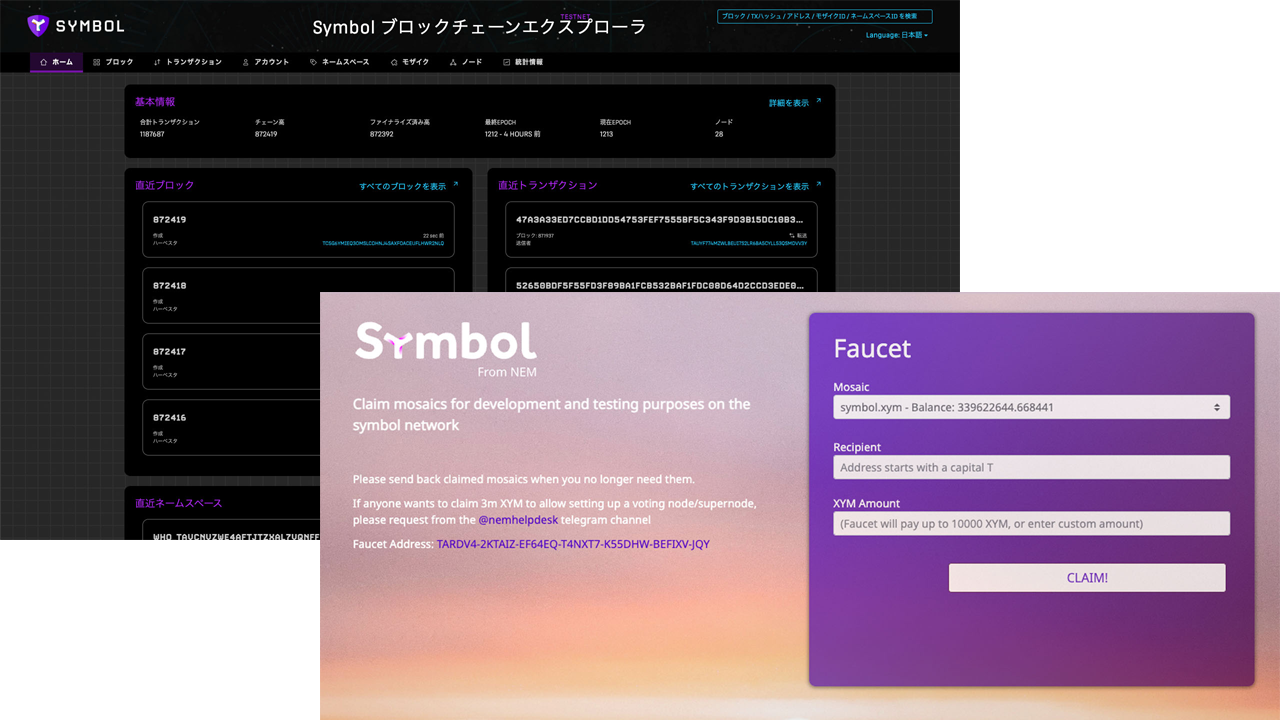1280x720 pixels.
Task: Click the 1187687 total transactions value
Action: click(x=152, y=134)
